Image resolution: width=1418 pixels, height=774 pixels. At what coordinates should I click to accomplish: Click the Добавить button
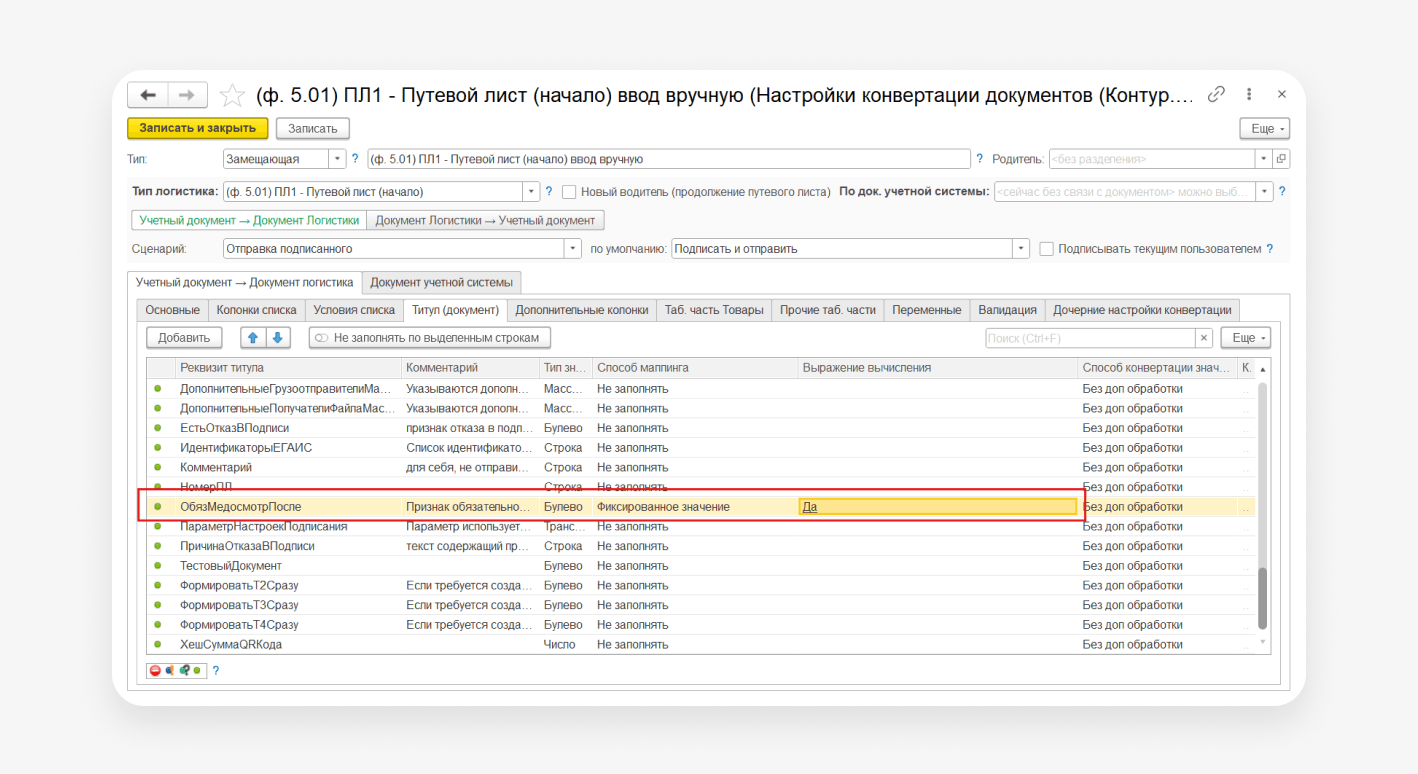[x=184, y=338]
